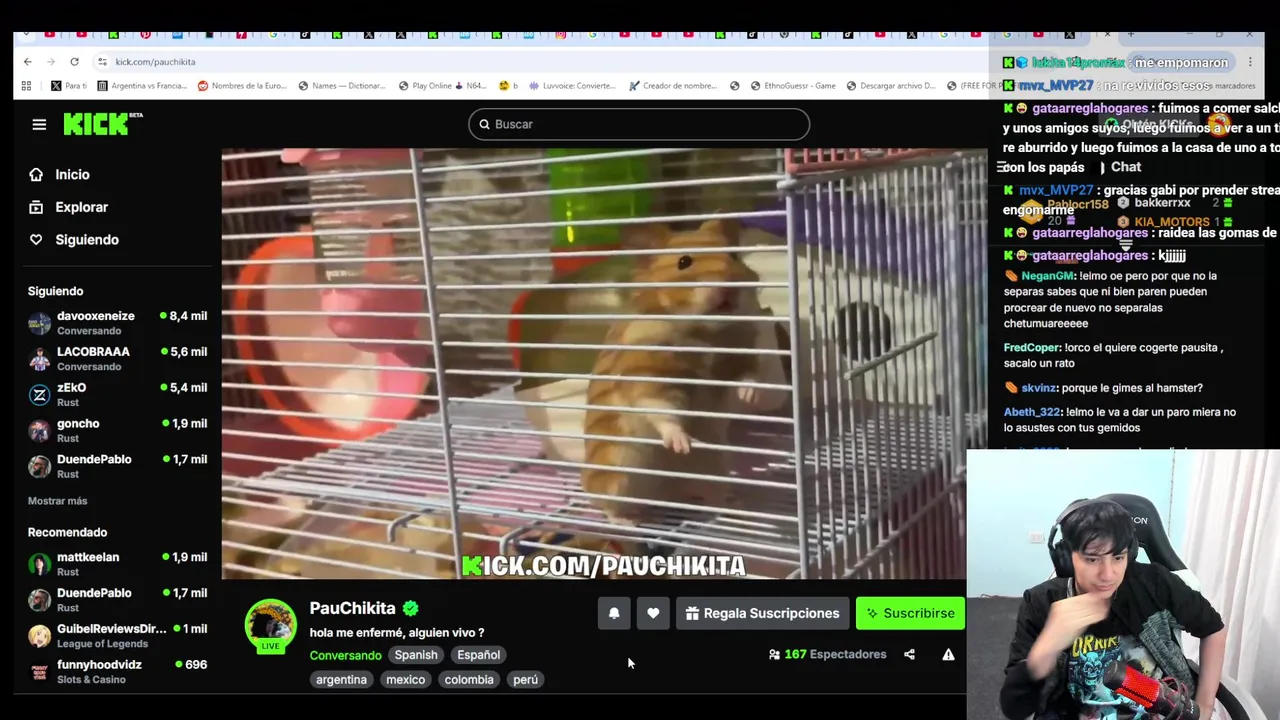Go to Inicio in the sidebar
This screenshot has width=1280, height=720.
click(x=73, y=174)
